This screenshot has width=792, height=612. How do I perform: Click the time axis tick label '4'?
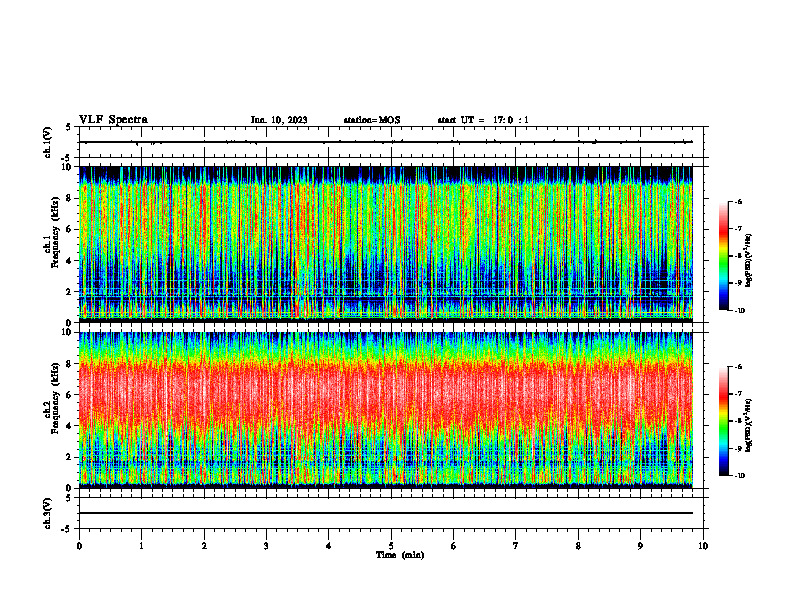point(329,546)
